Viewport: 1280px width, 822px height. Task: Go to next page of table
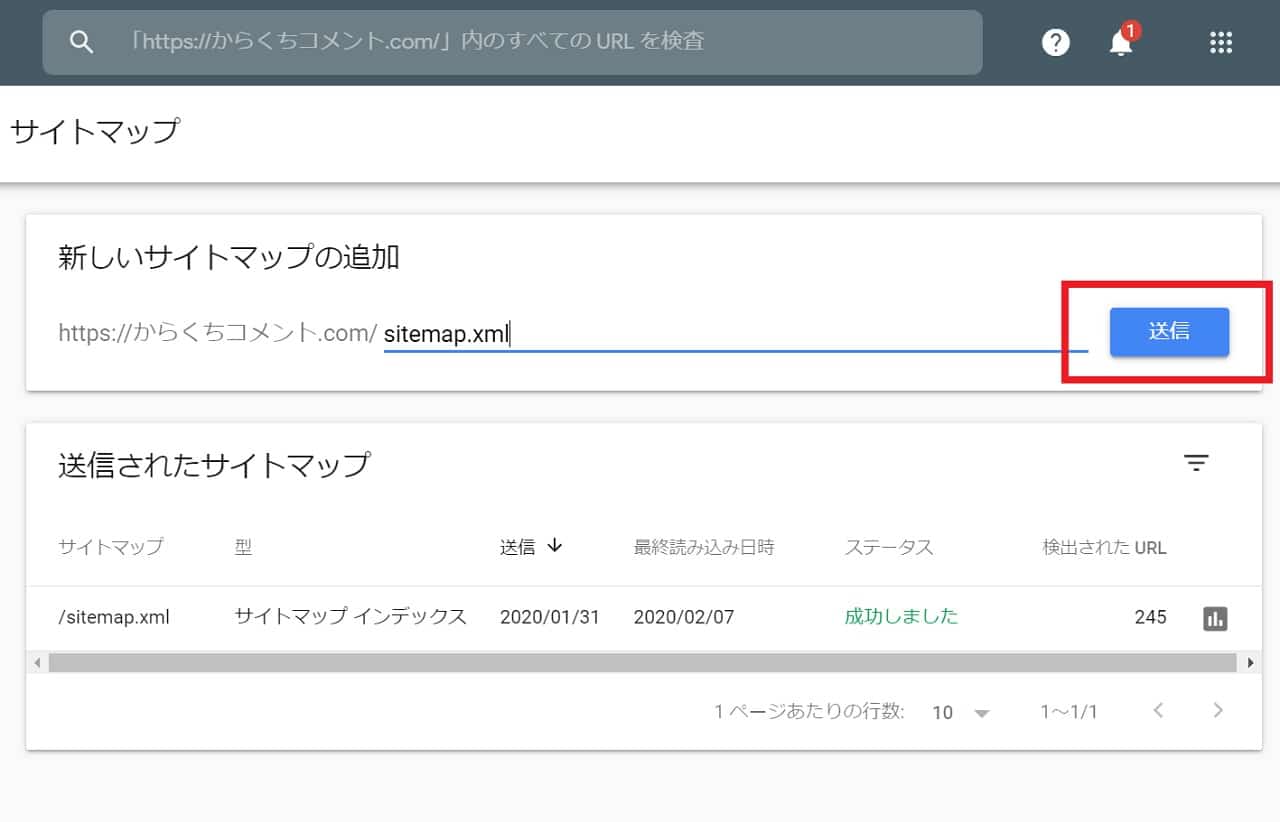1217,711
